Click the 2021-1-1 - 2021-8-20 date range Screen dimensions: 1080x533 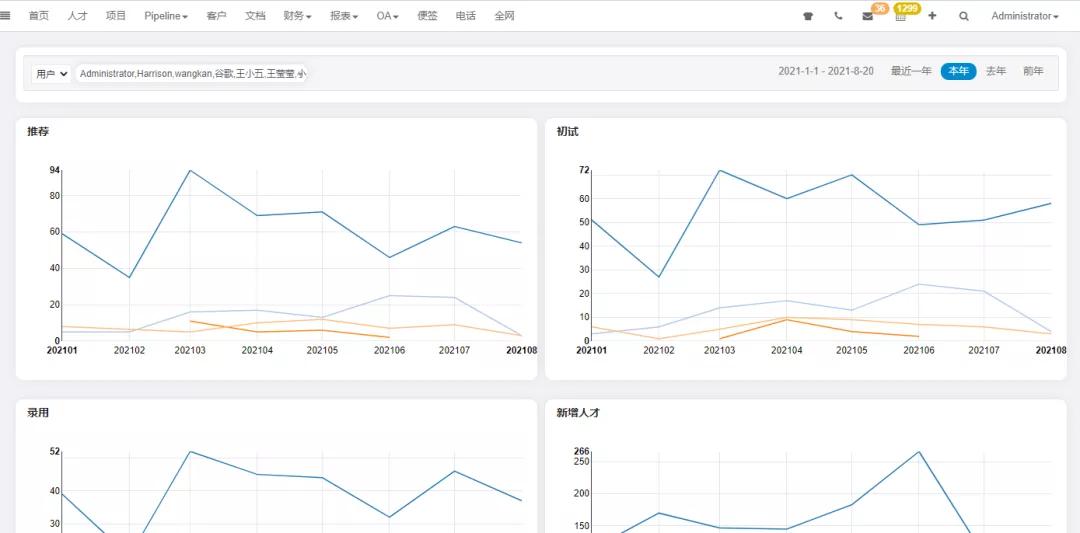click(825, 72)
